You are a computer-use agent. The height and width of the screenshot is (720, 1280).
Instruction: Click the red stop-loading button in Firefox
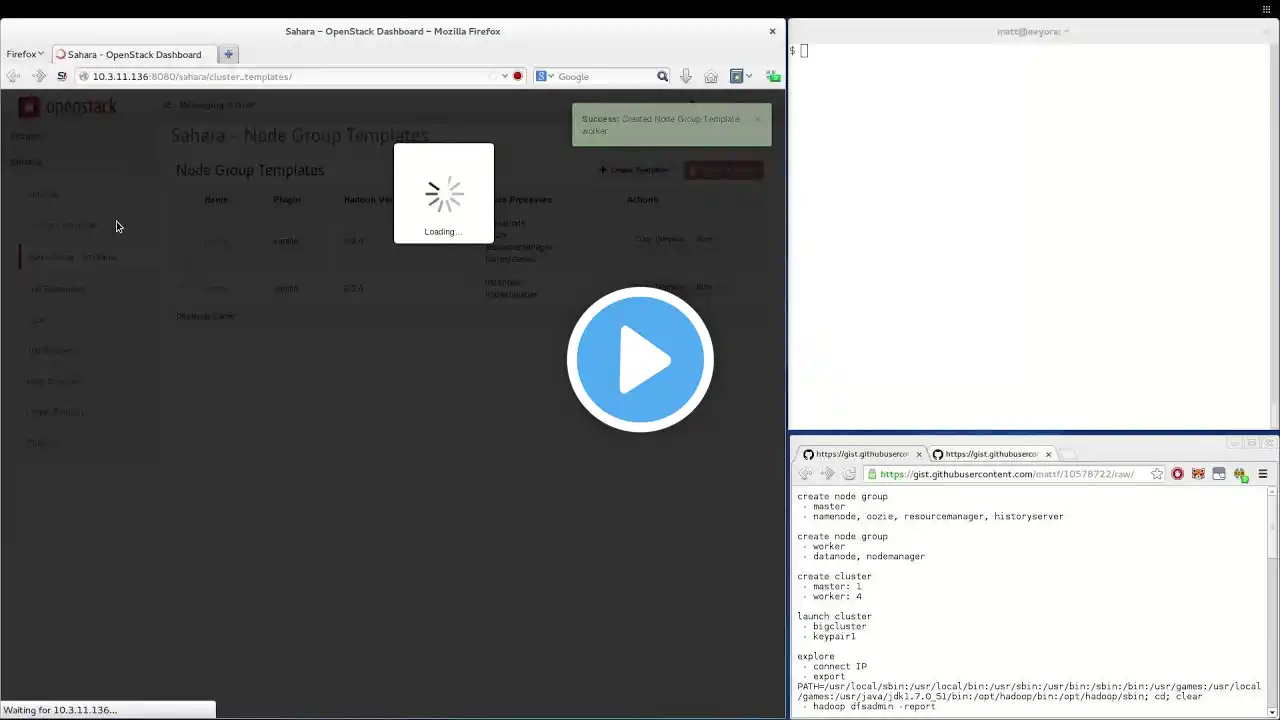(x=517, y=76)
